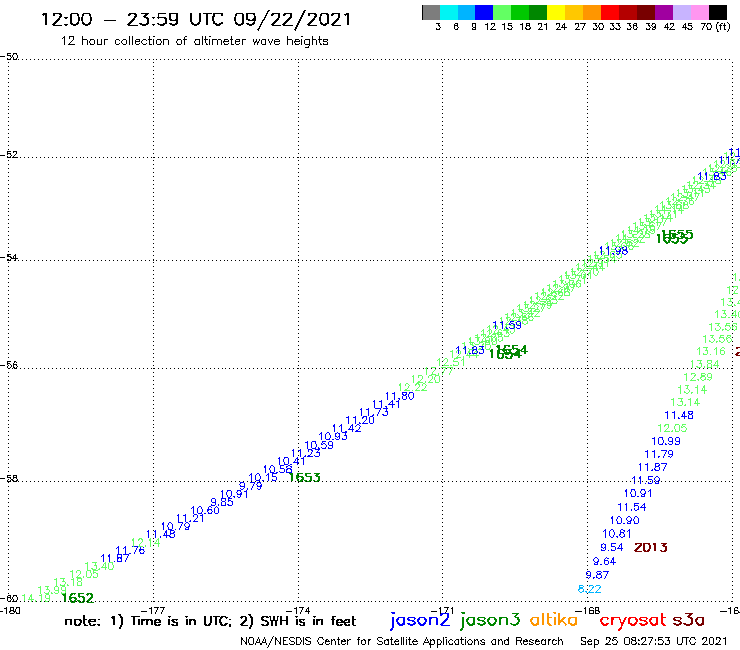Click the wave height value '12.14'

[x=146, y=543]
